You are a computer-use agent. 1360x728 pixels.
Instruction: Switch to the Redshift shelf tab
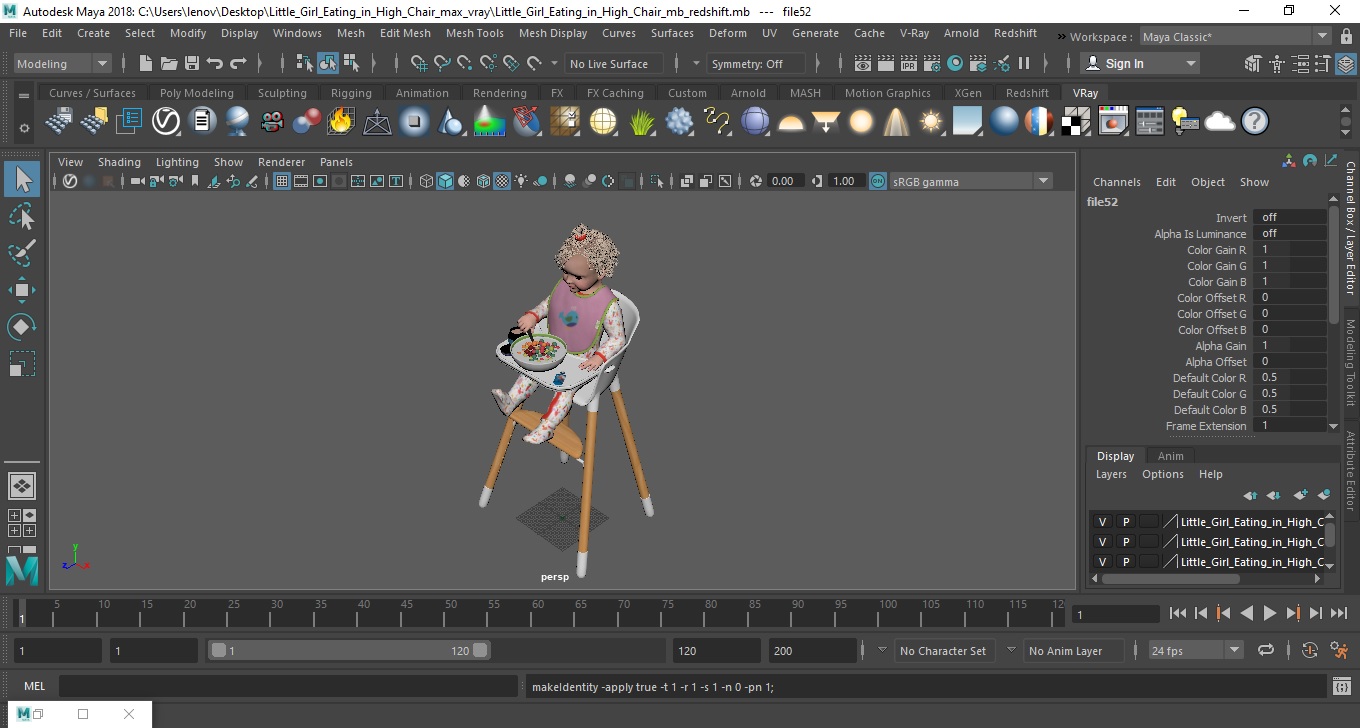[x=1027, y=93]
